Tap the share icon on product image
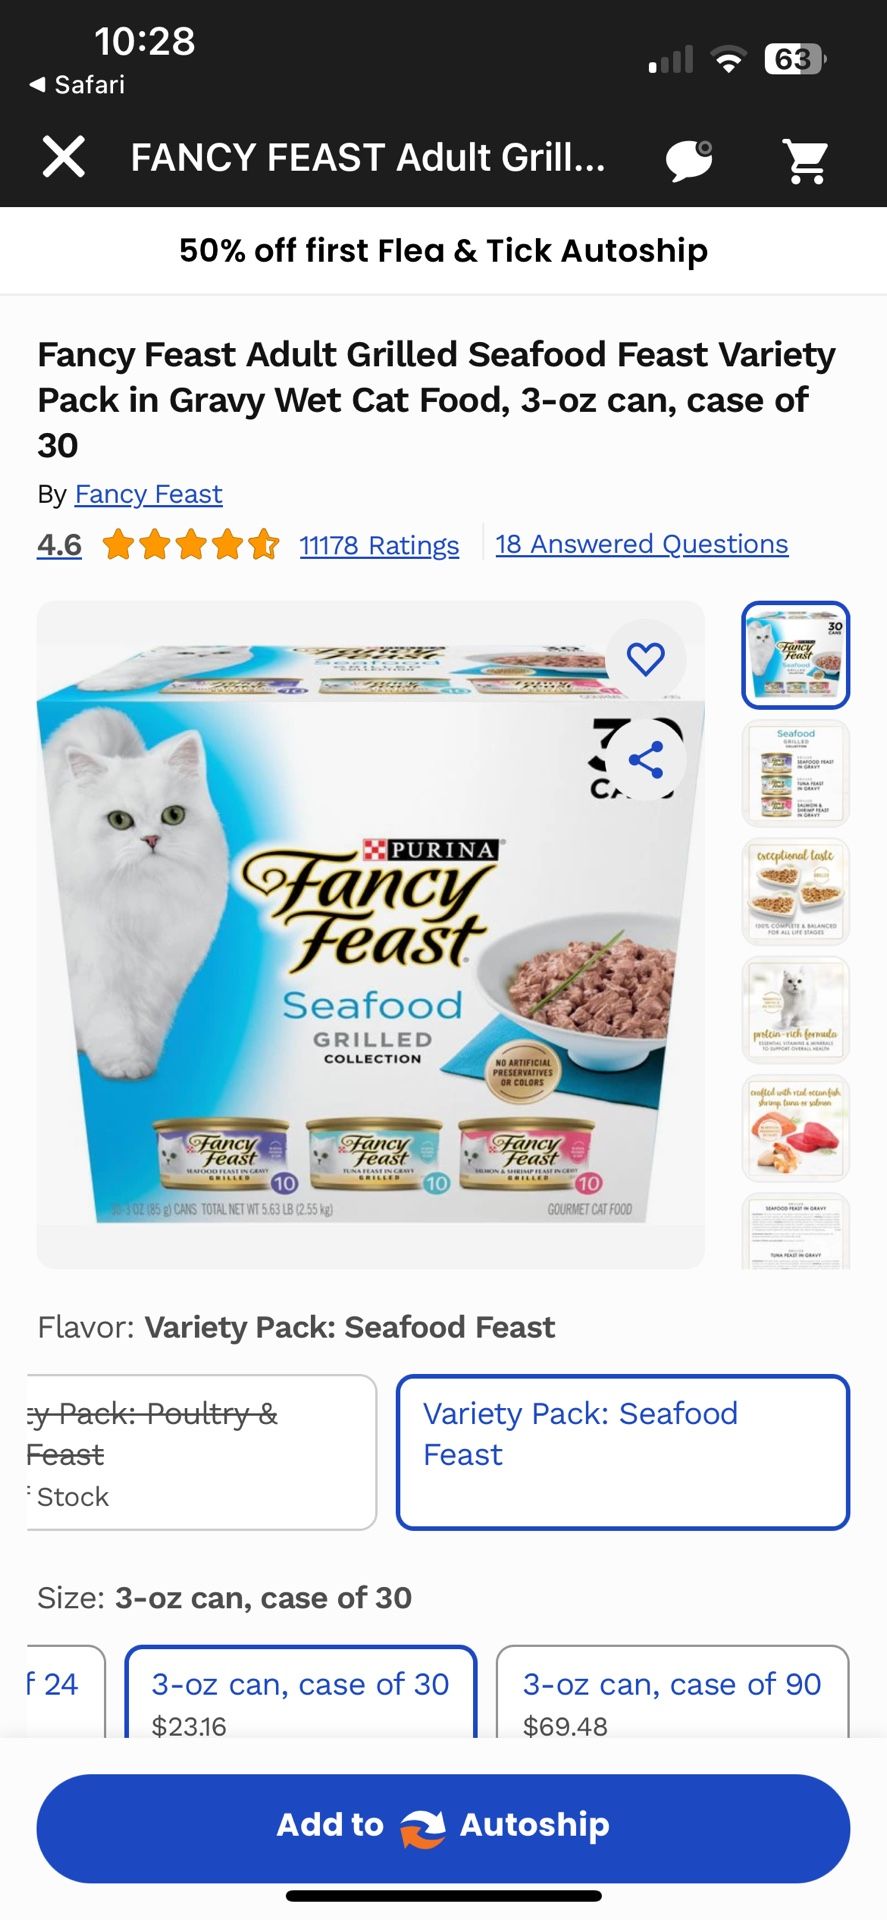 [x=646, y=760]
